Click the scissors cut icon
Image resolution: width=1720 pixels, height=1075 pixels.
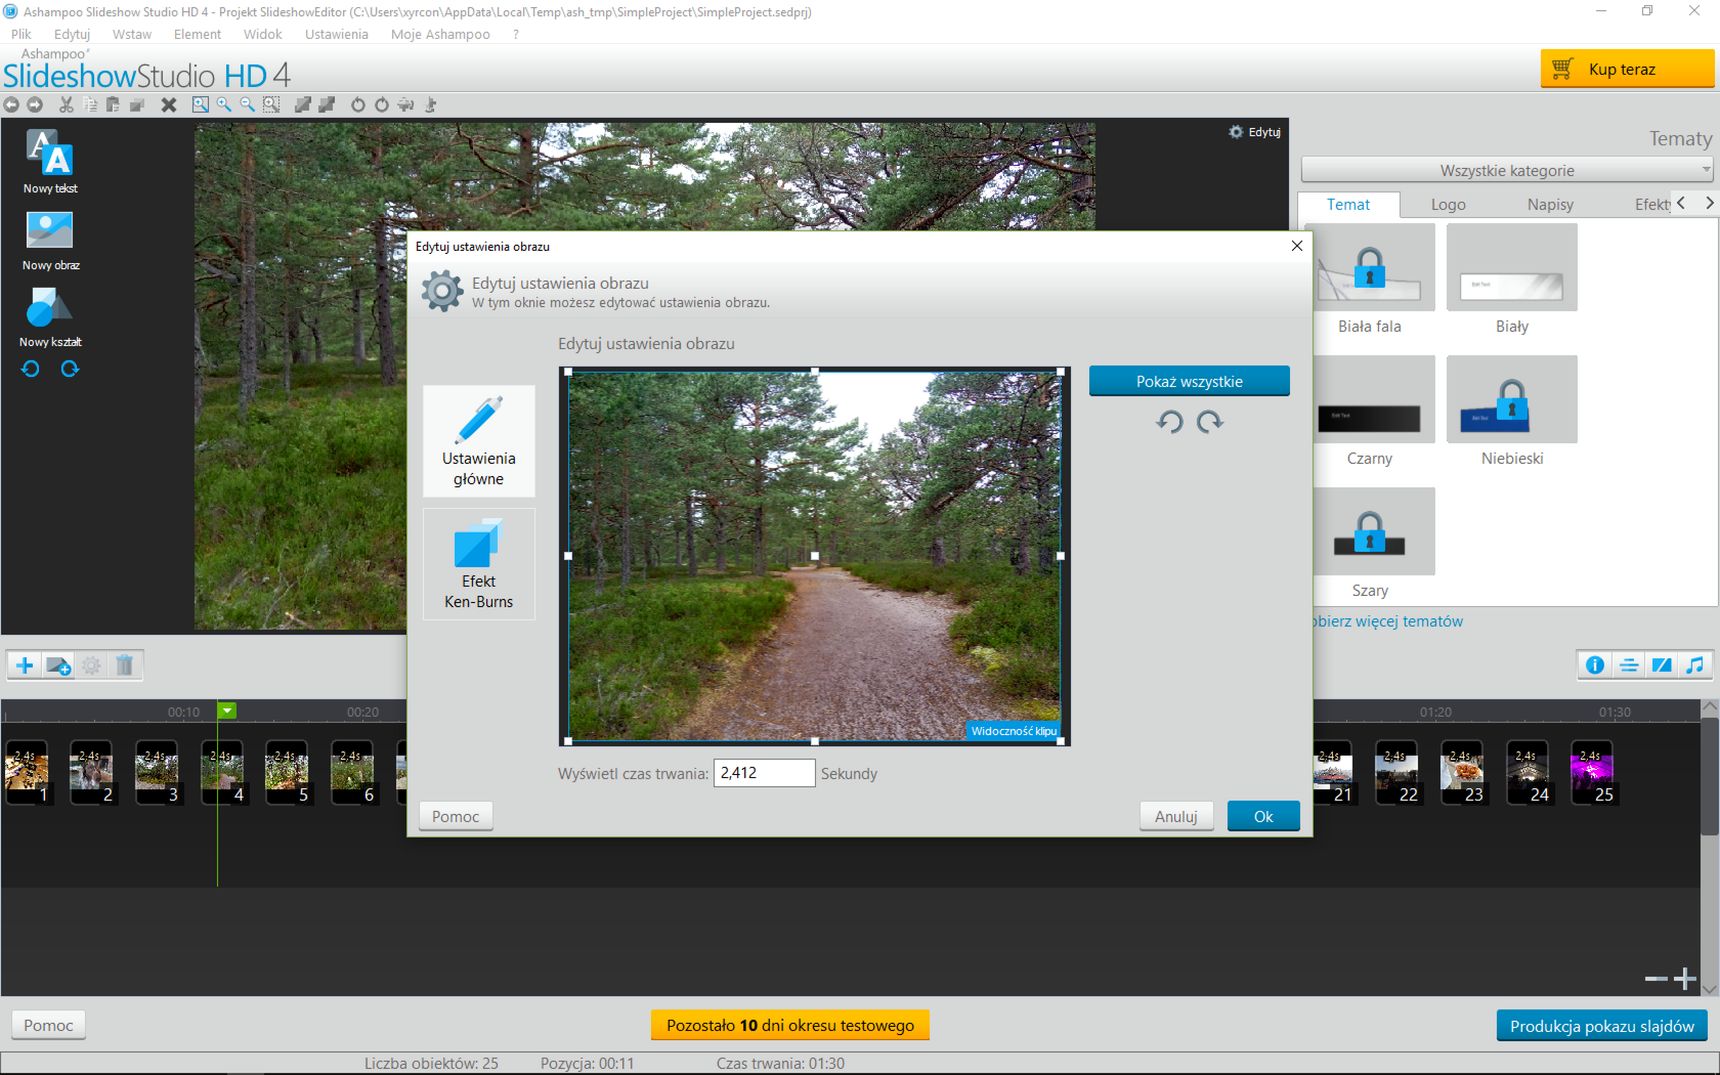pyautogui.click(x=66, y=104)
